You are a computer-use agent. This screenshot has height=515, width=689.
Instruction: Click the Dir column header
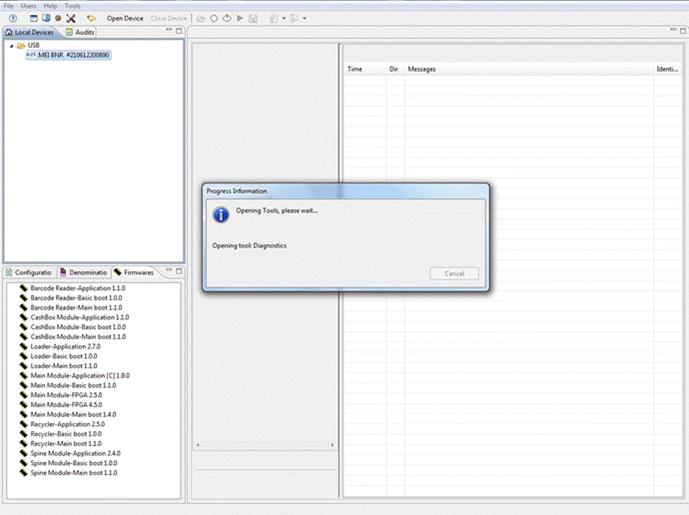coord(393,69)
